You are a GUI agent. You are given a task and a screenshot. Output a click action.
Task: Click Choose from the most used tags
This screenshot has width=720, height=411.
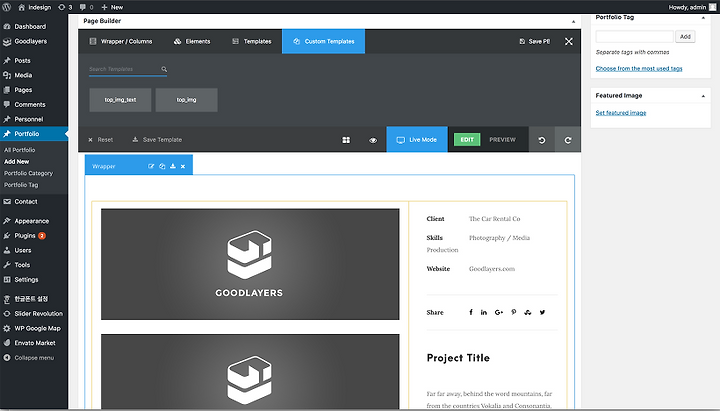(639, 68)
